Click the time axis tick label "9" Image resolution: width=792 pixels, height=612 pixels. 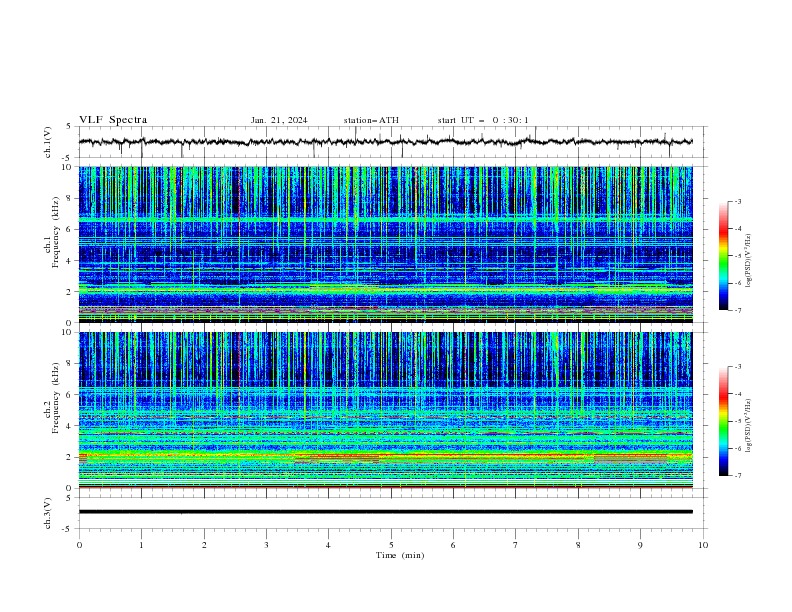click(x=640, y=545)
